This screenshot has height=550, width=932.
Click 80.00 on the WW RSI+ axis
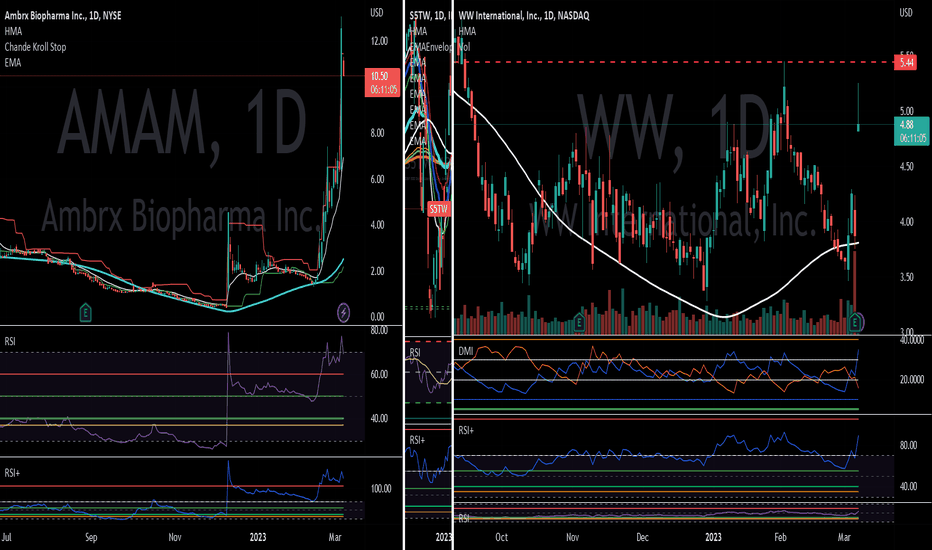click(908, 445)
